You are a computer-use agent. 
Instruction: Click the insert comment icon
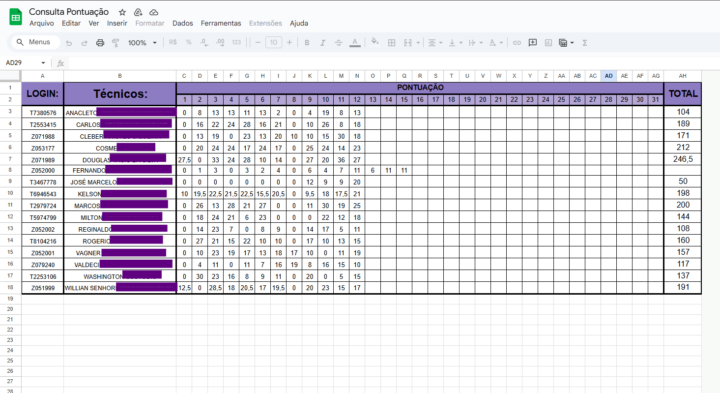tap(533, 43)
